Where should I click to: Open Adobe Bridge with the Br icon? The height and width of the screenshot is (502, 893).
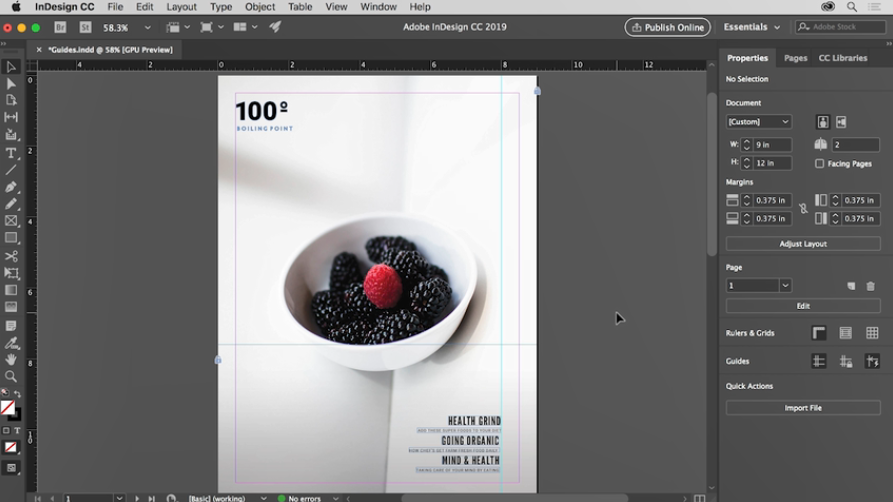pyautogui.click(x=61, y=27)
